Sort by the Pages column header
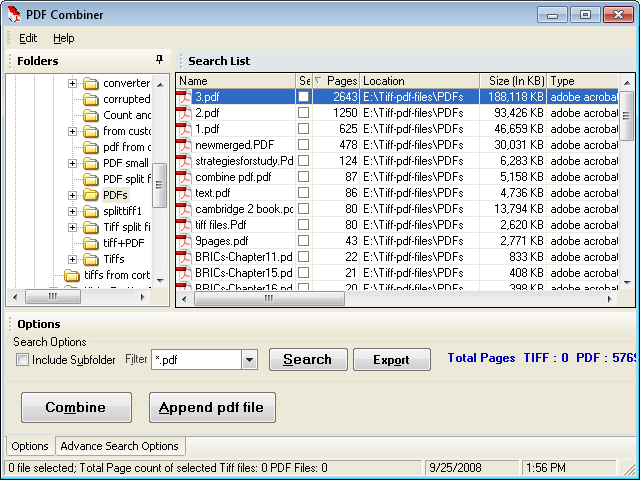Viewport: 640px width, 480px height. 336,81
